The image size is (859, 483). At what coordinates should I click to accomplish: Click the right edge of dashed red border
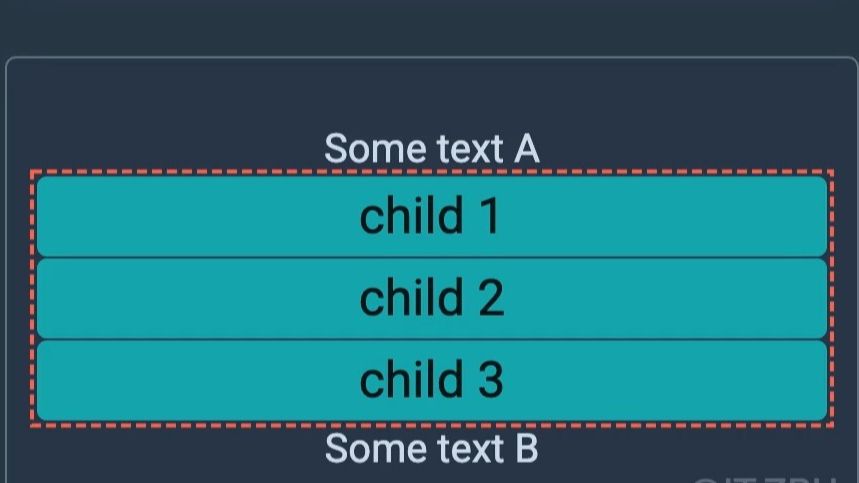click(x=832, y=298)
